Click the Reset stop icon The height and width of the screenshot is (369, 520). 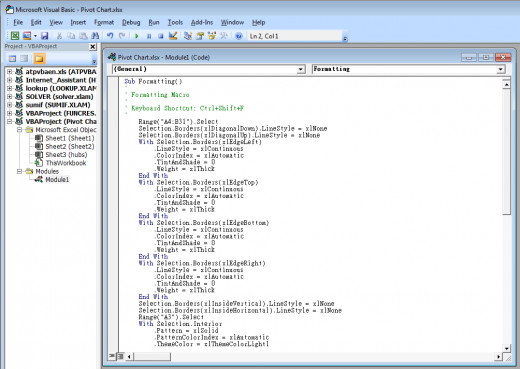point(161,36)
